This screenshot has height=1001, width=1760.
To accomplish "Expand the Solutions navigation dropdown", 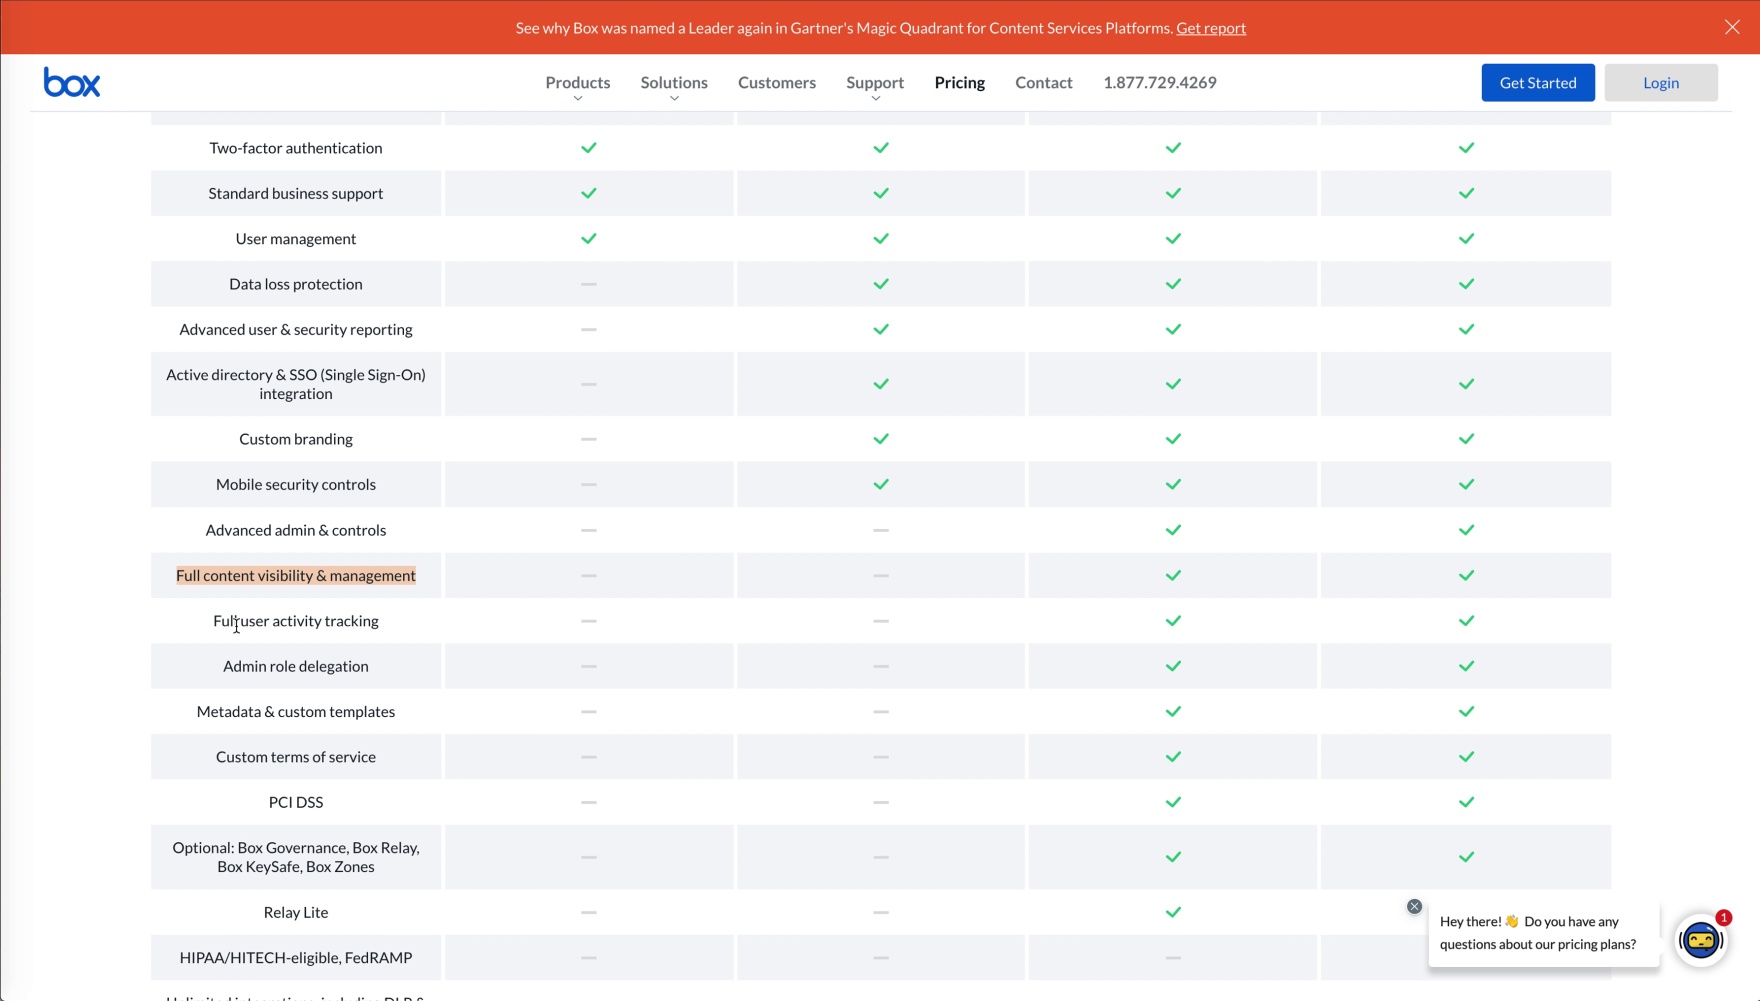I will click(673, 82).
